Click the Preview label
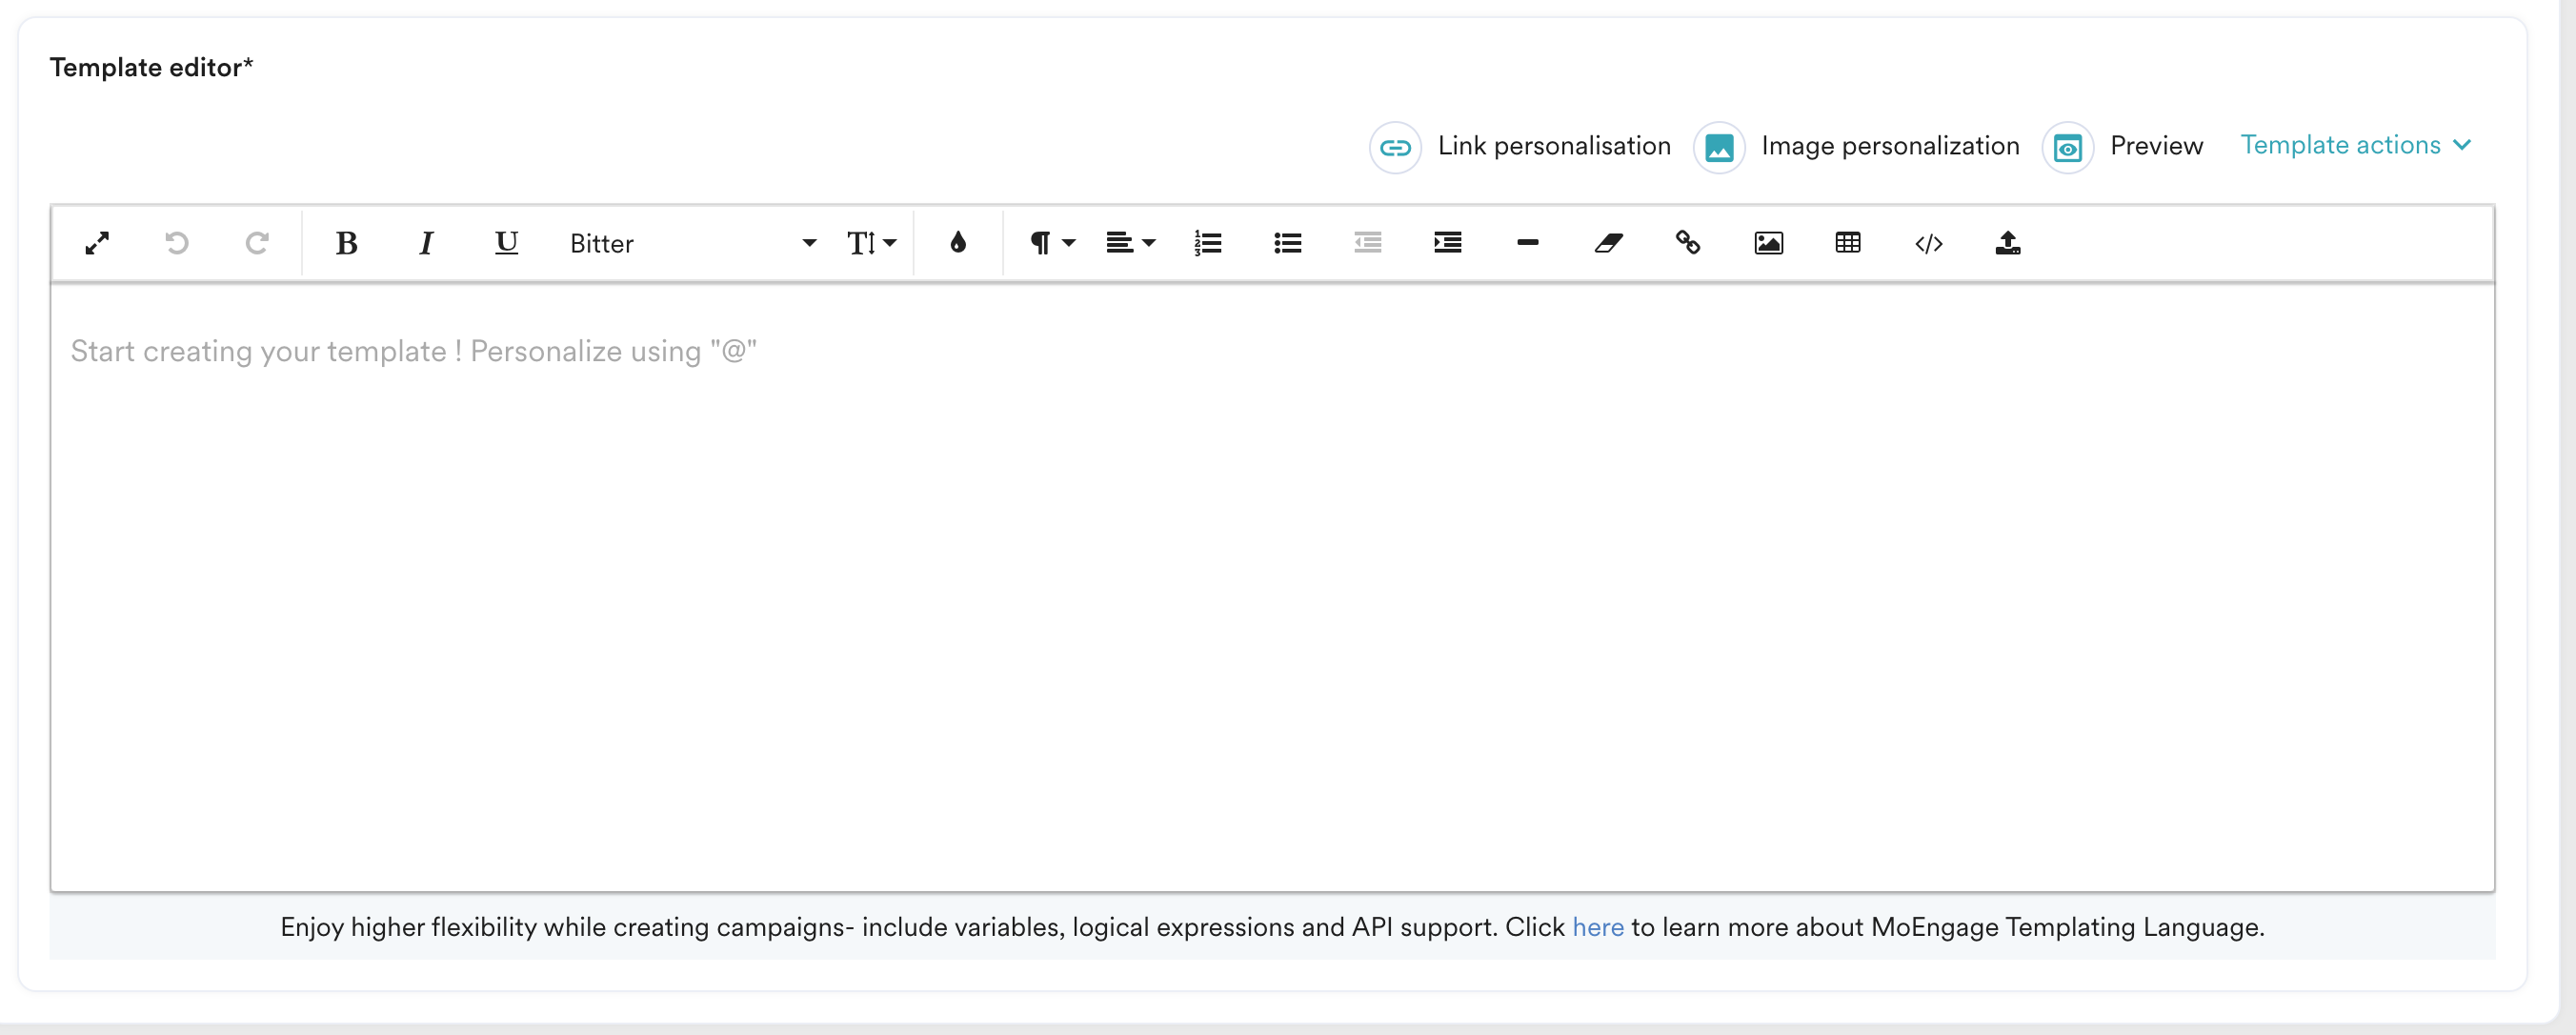Screen dimensions: 2576x1035 pos(2156,146)
